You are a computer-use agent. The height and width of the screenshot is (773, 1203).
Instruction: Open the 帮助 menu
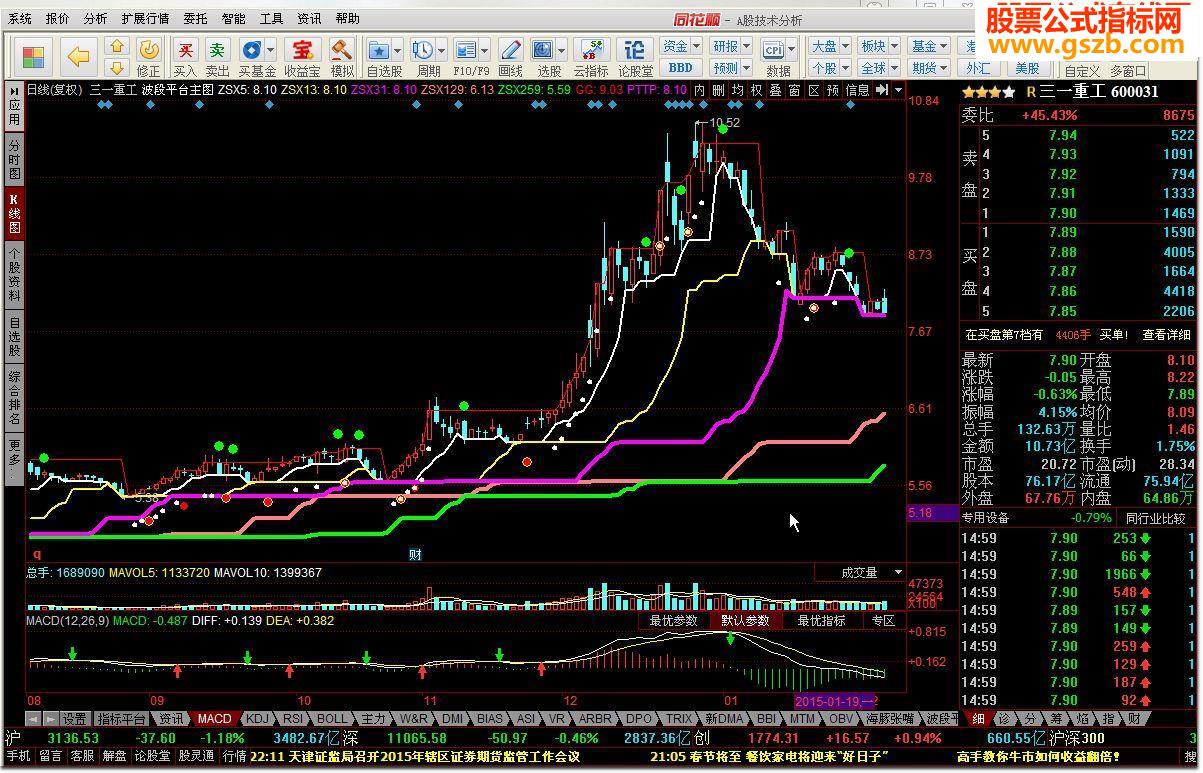tap(347, 18)
